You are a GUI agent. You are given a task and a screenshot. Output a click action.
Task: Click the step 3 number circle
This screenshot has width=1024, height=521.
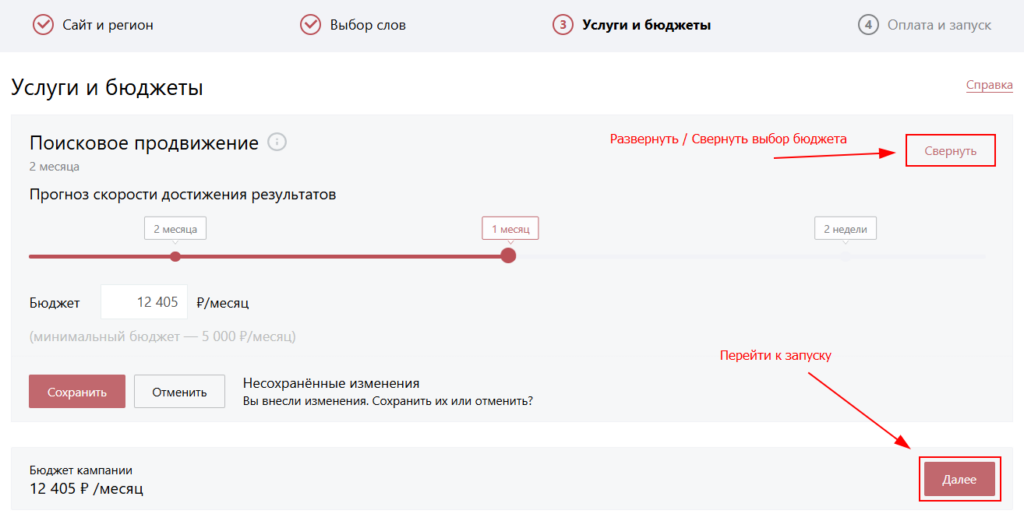[562, 25]
